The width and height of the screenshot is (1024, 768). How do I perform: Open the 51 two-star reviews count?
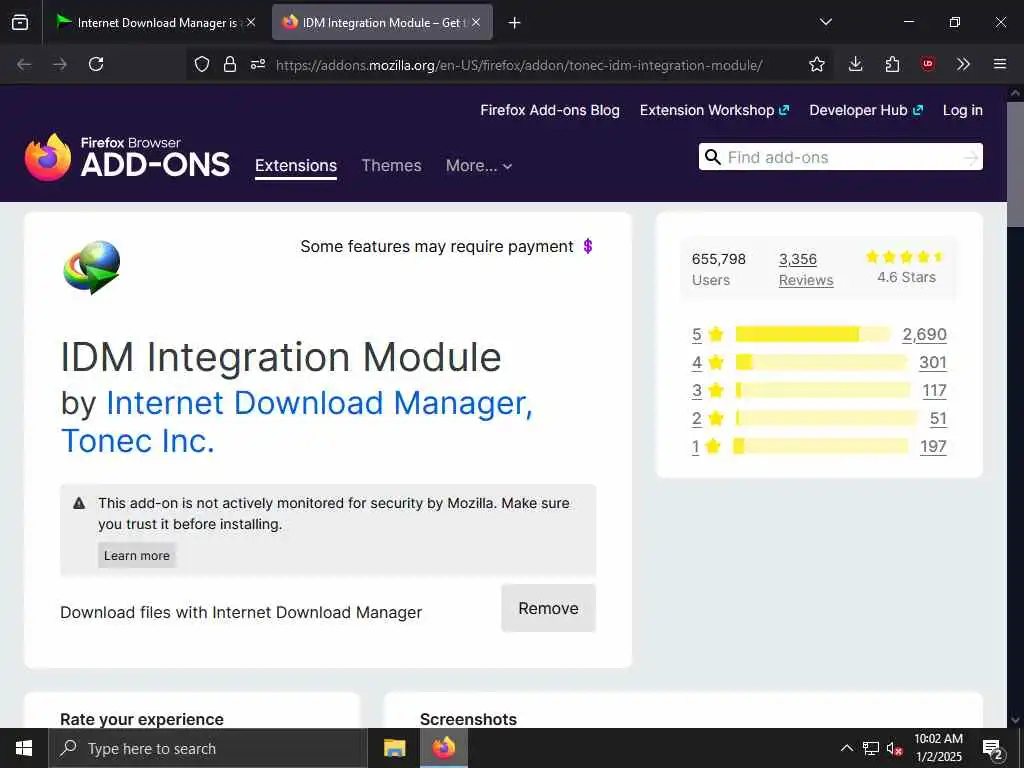coord(938,419)
